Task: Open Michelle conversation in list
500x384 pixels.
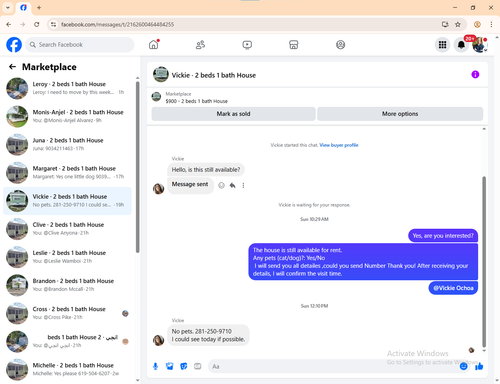Action: 67,369
